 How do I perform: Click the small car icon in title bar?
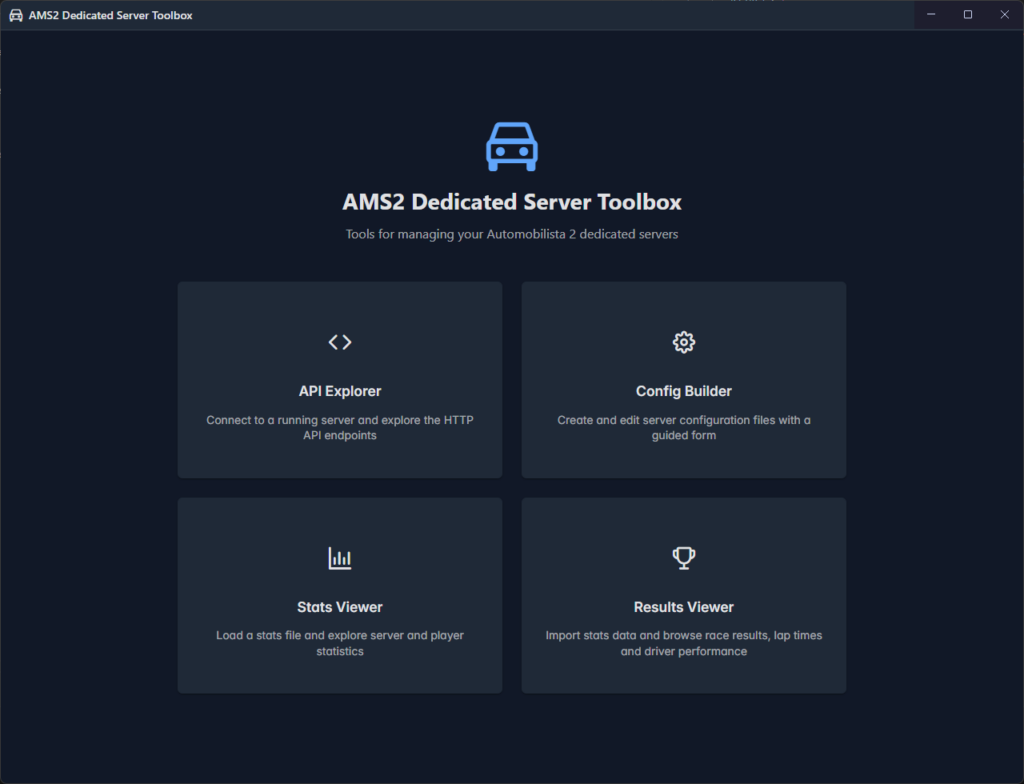click(x=16, y=15)
